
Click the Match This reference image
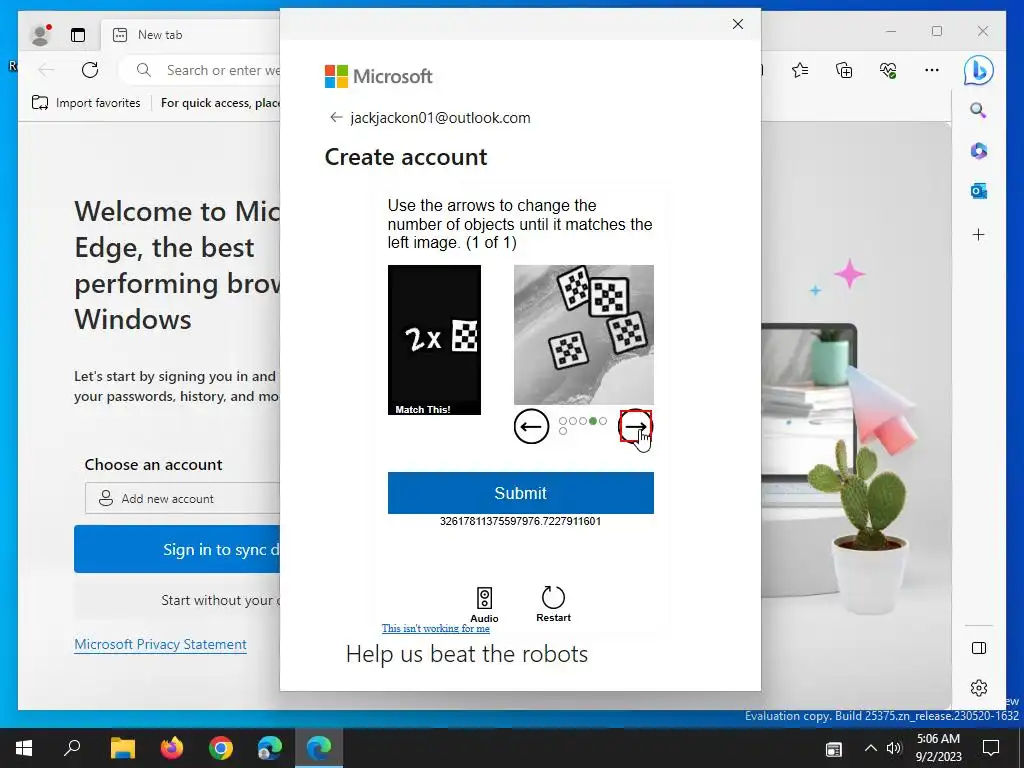click(434, 340)
